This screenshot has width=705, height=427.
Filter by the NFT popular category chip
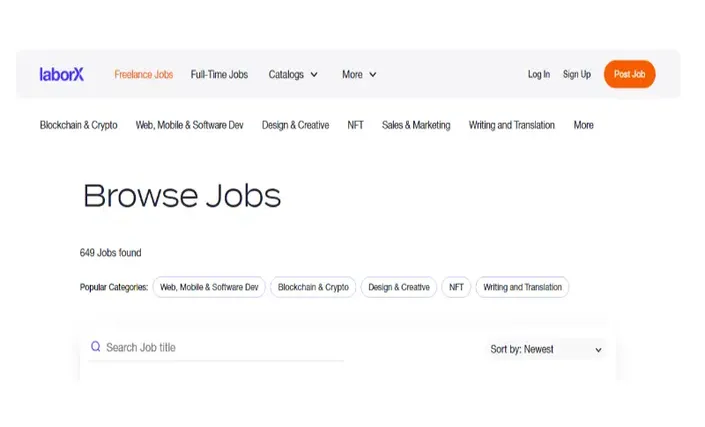(456, 287)
